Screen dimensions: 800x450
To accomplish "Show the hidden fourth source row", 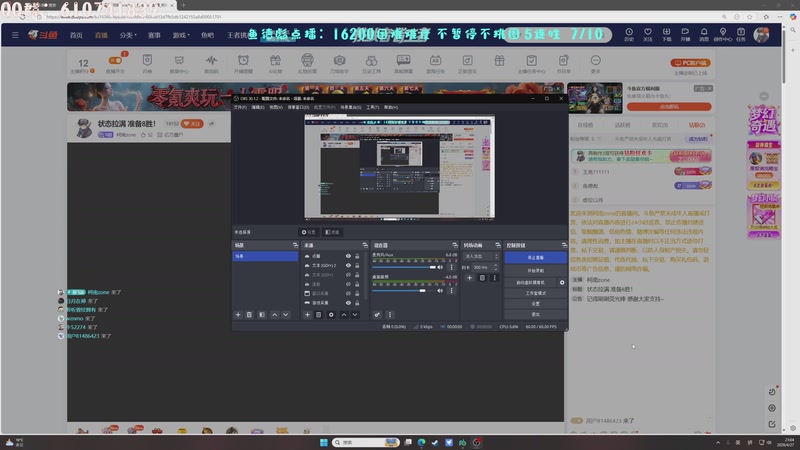I will 348,284.
